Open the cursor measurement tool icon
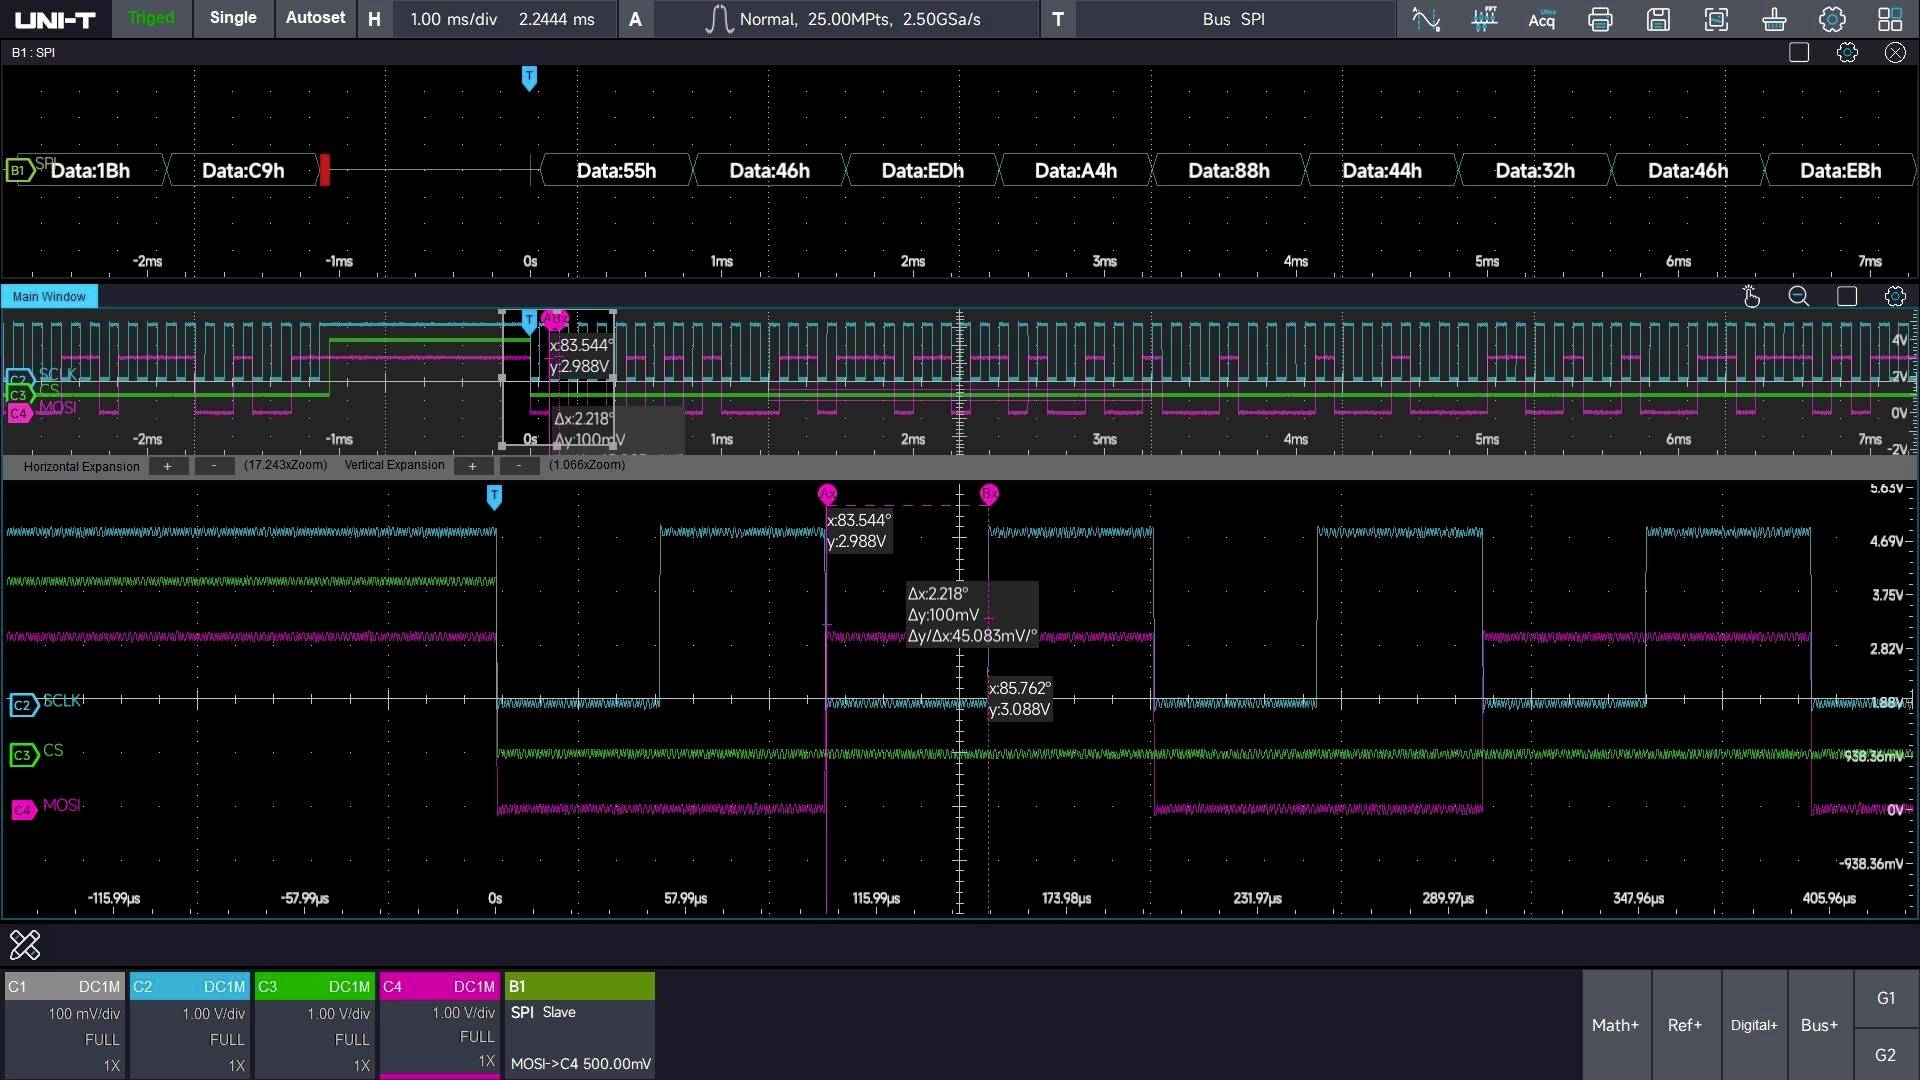This screenshot has height=1080, width=1920. (x=1426, y=19)
